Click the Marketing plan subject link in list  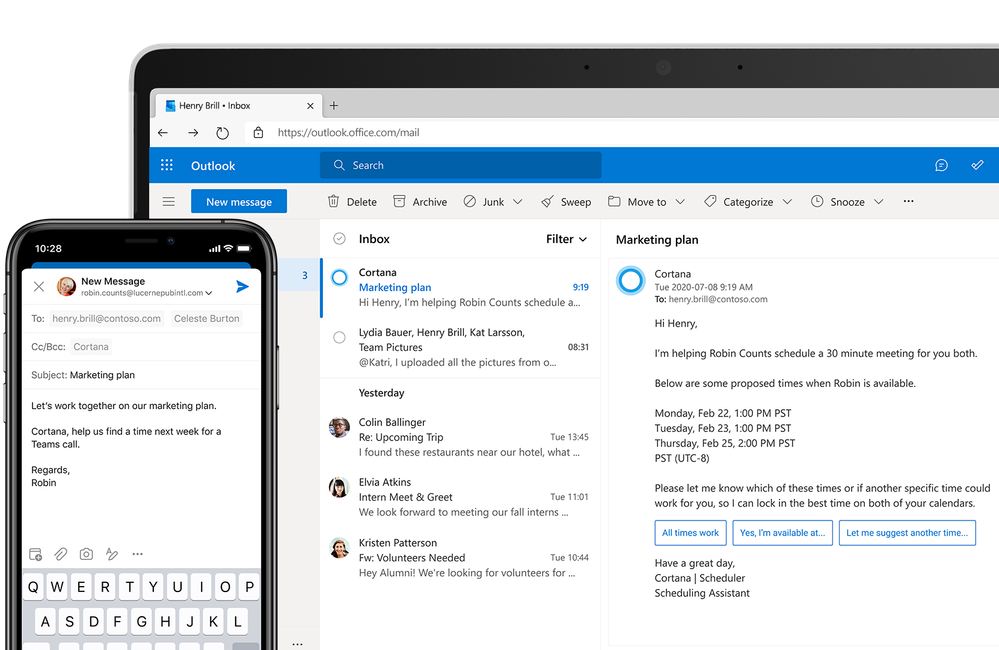pyautogui.click(x=395, y=287)
